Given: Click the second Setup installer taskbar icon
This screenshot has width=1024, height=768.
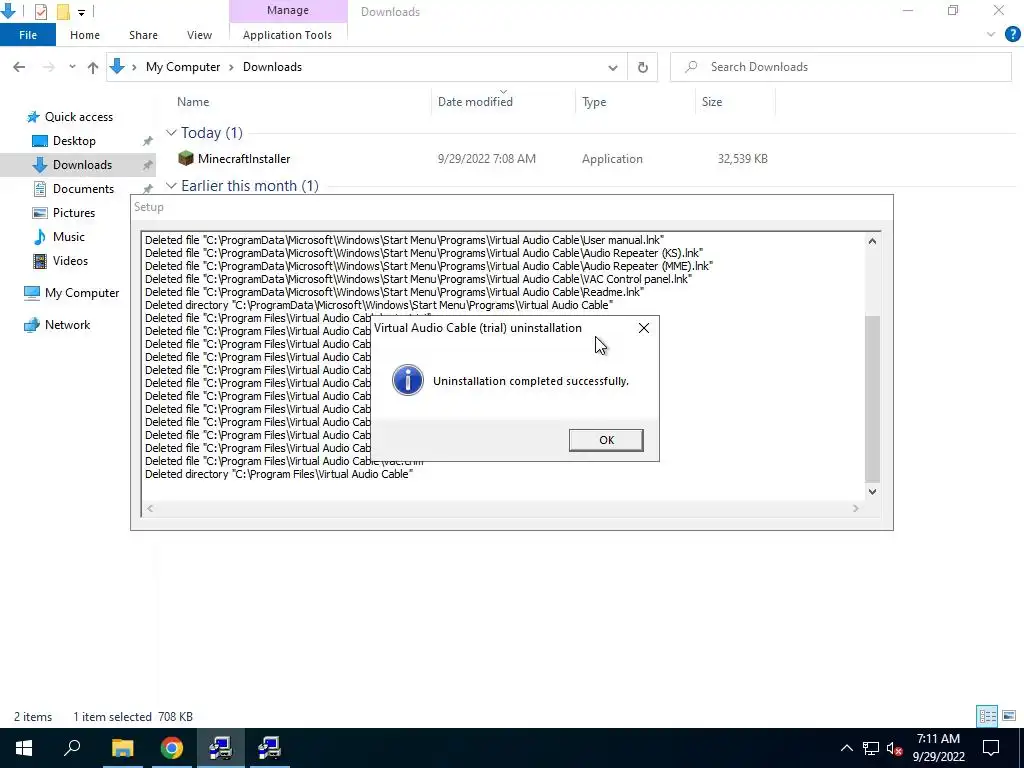Looking at the screenshot, I should 269,748.
